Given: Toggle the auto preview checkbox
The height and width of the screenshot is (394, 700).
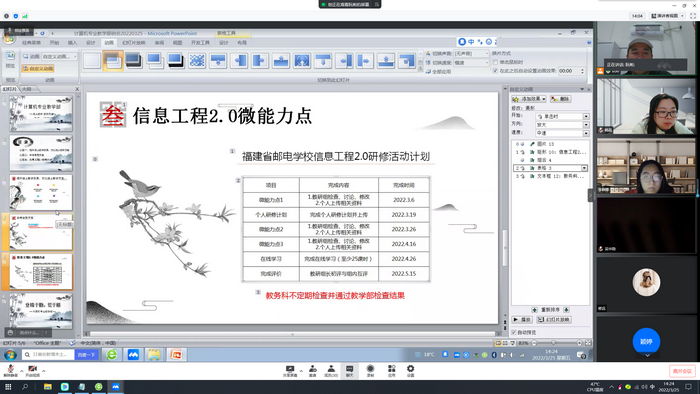Looking at the screenshot, I should pos(514,332).
